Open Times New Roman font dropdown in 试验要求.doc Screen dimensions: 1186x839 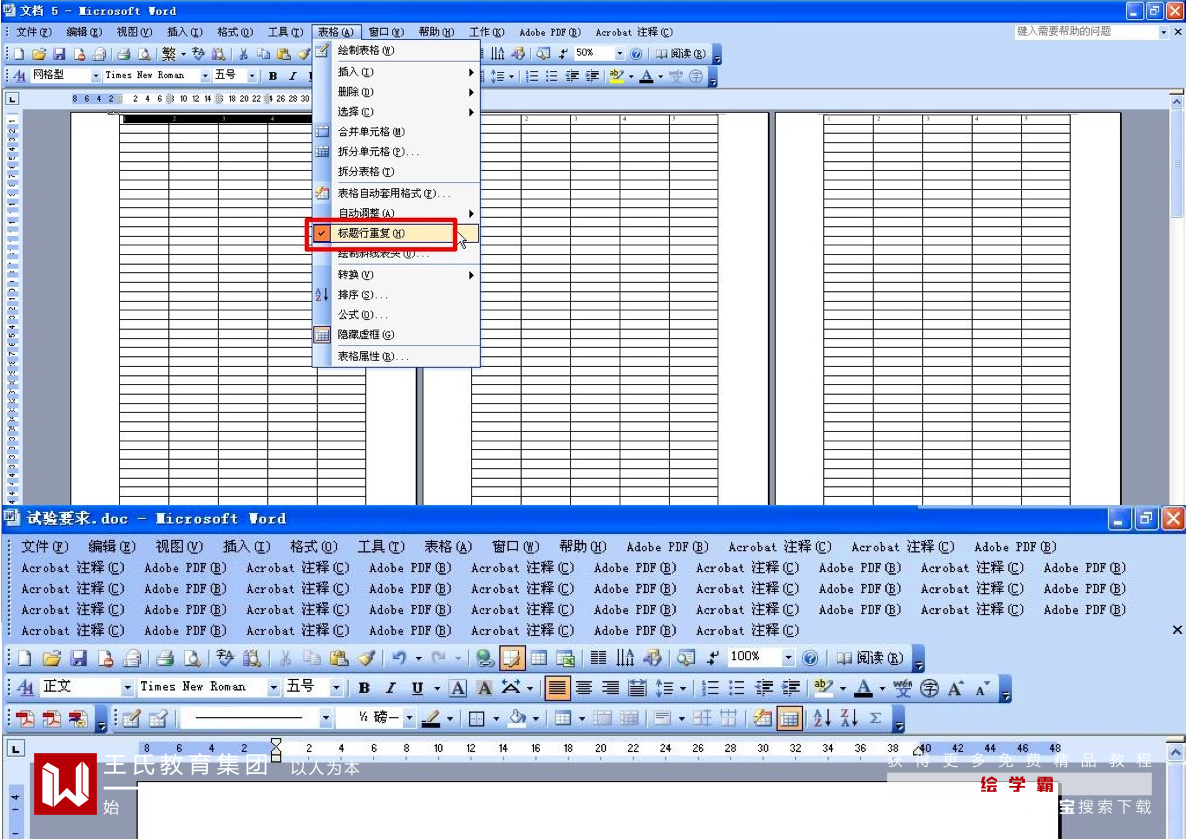pos(273,688)
